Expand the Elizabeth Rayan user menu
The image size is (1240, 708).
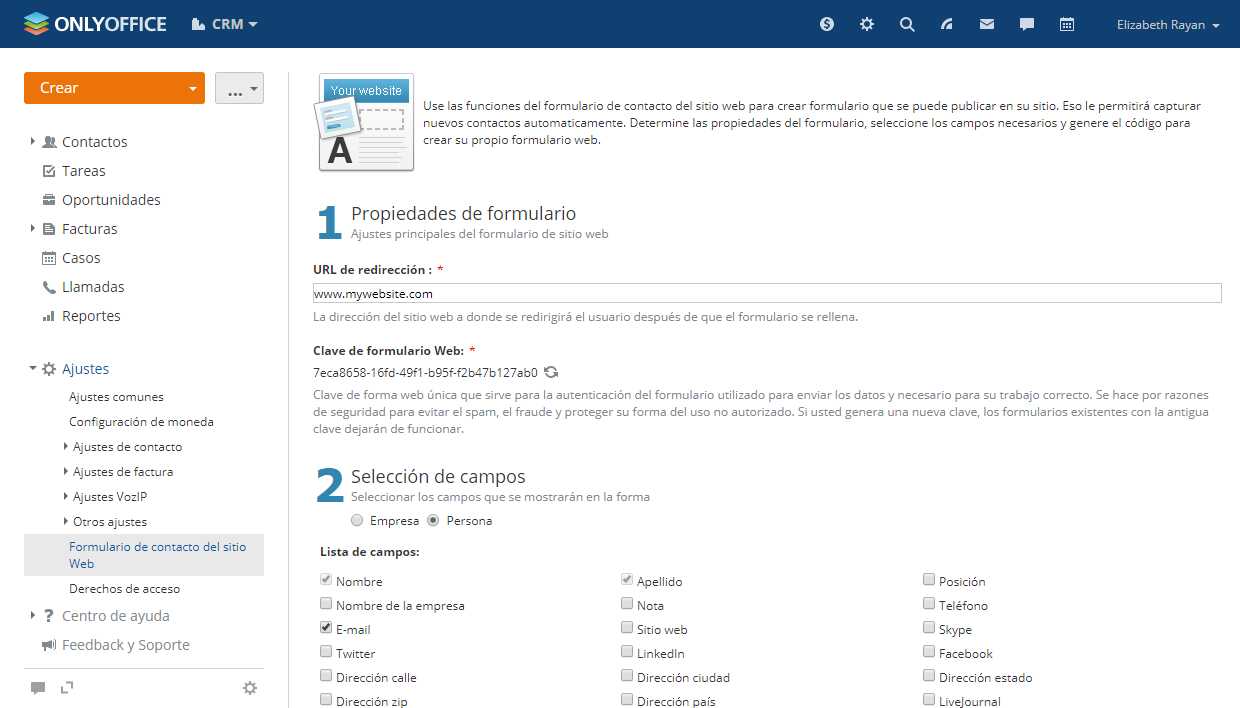coord(1167,25)
